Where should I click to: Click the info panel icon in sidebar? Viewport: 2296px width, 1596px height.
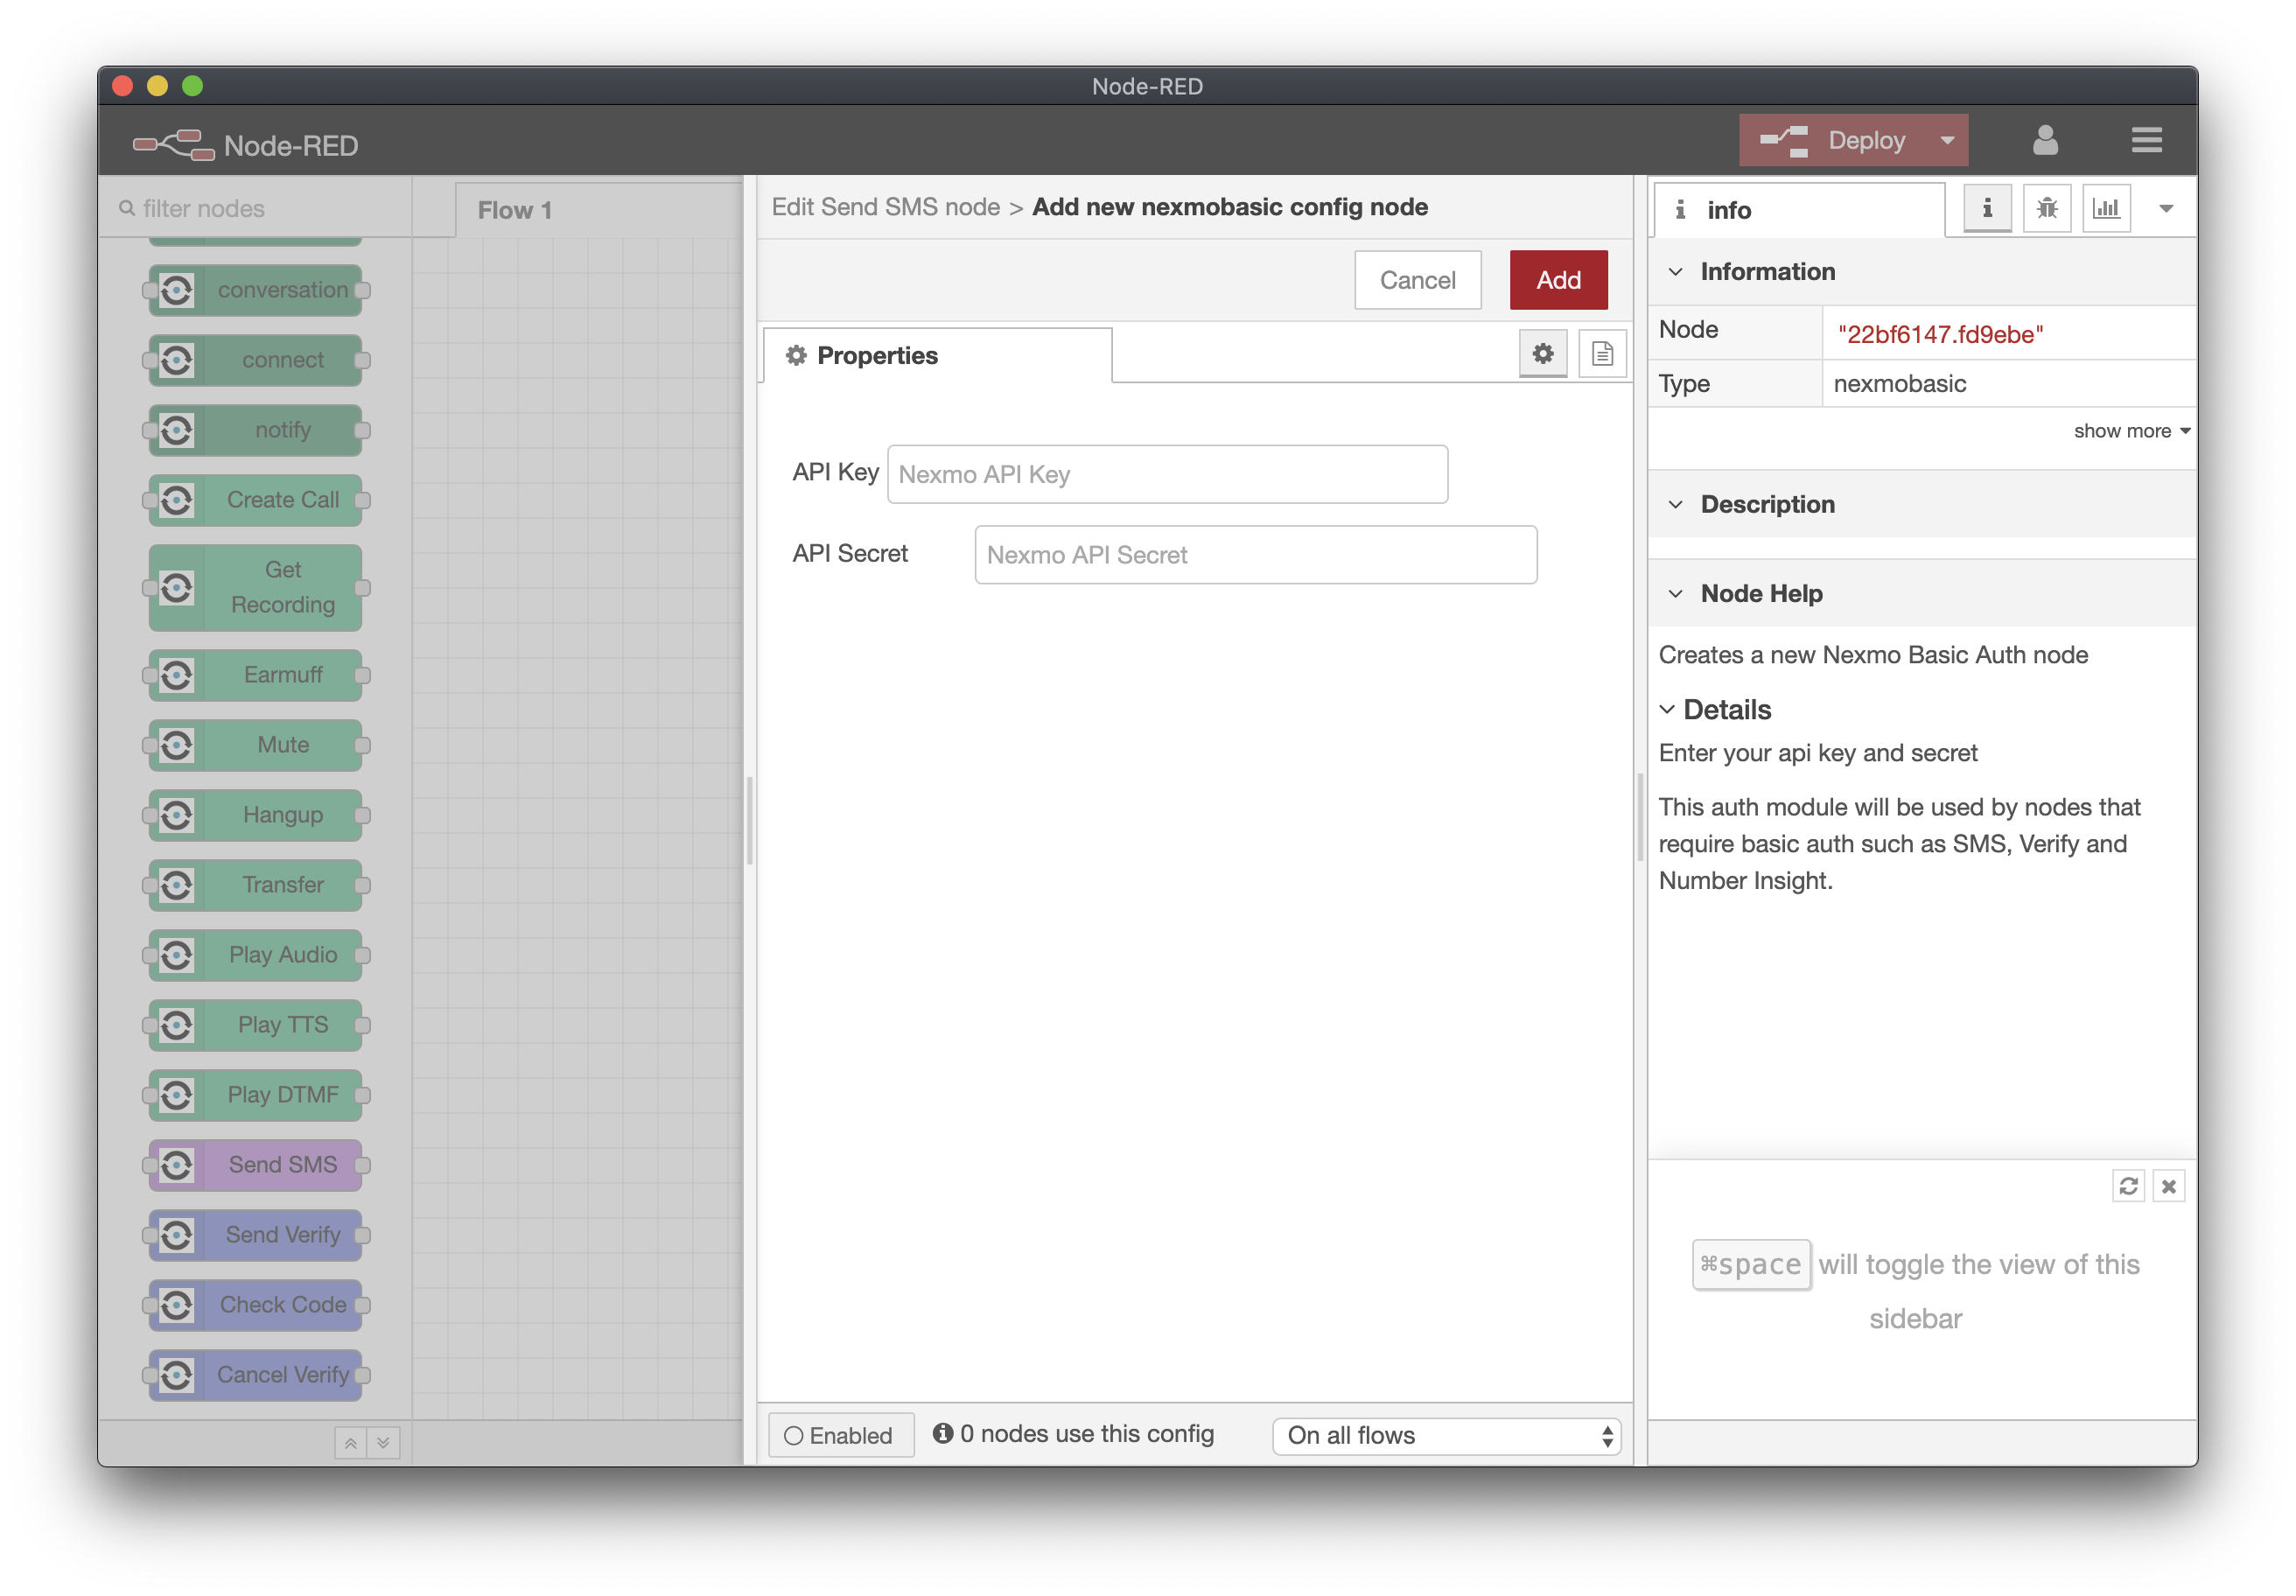1985,209
